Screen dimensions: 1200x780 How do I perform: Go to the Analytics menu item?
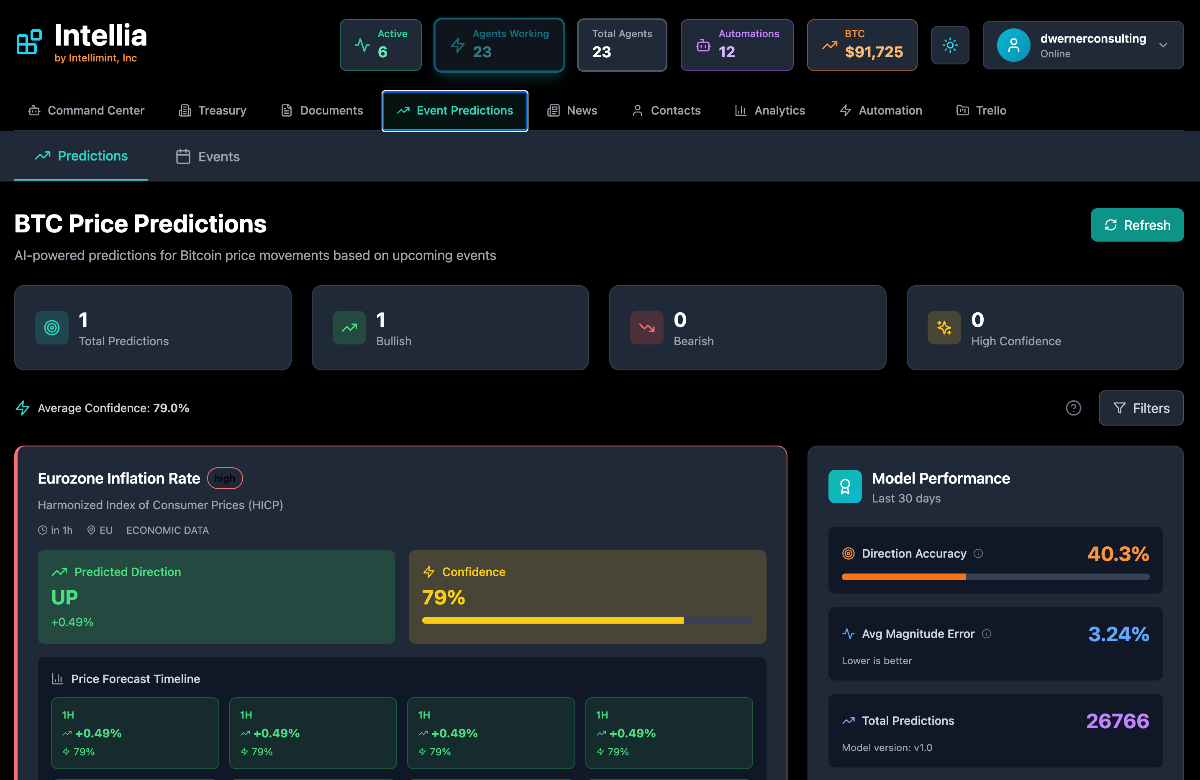pos(770,110)
